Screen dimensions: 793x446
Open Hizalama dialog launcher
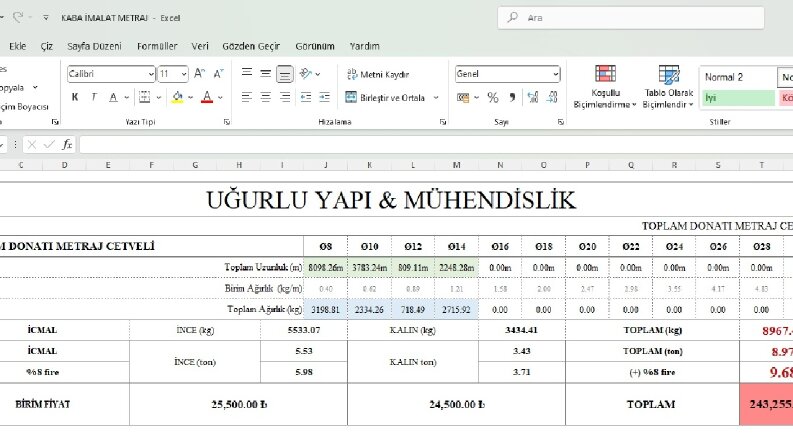(443, 122)
